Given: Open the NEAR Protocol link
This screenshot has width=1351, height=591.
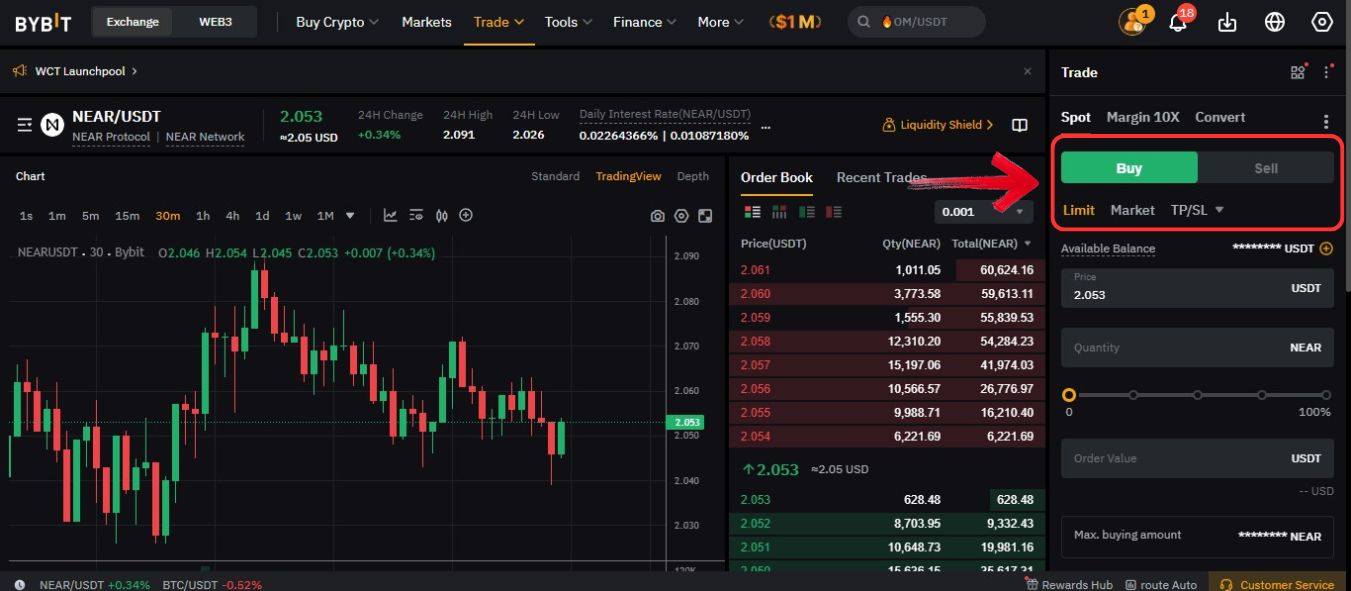Looking at the screenshot, I should click(x=111, y=137).
